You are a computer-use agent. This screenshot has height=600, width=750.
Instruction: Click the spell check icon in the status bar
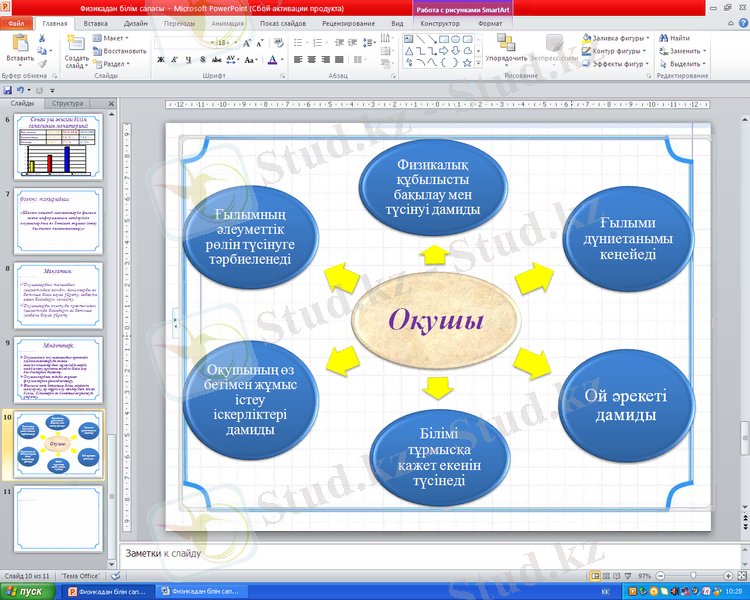(x=116, y=577)
